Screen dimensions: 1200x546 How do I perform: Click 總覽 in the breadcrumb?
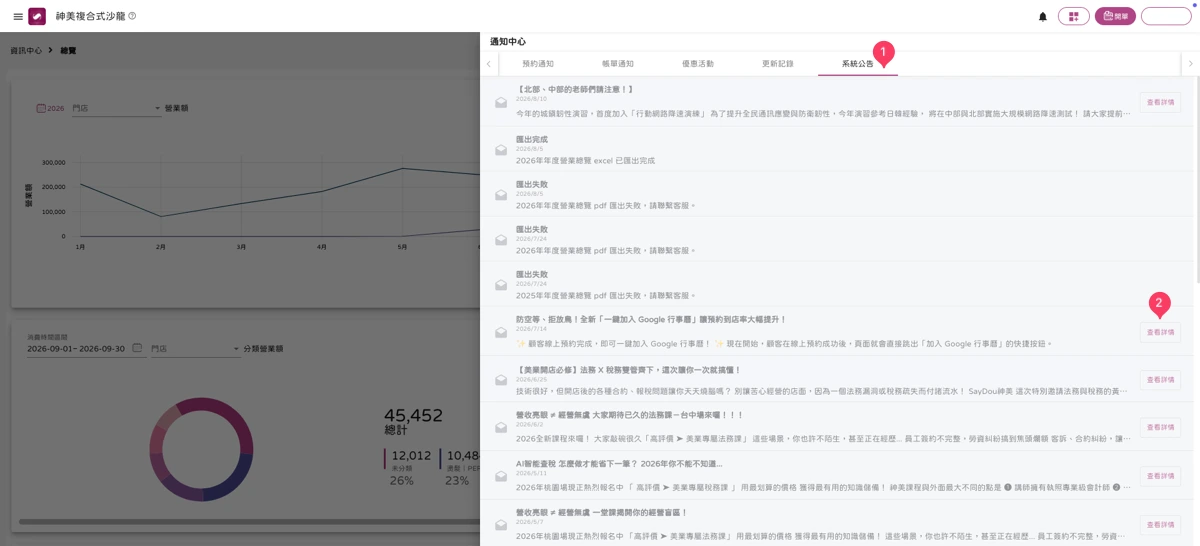click(x=68, y=50)
